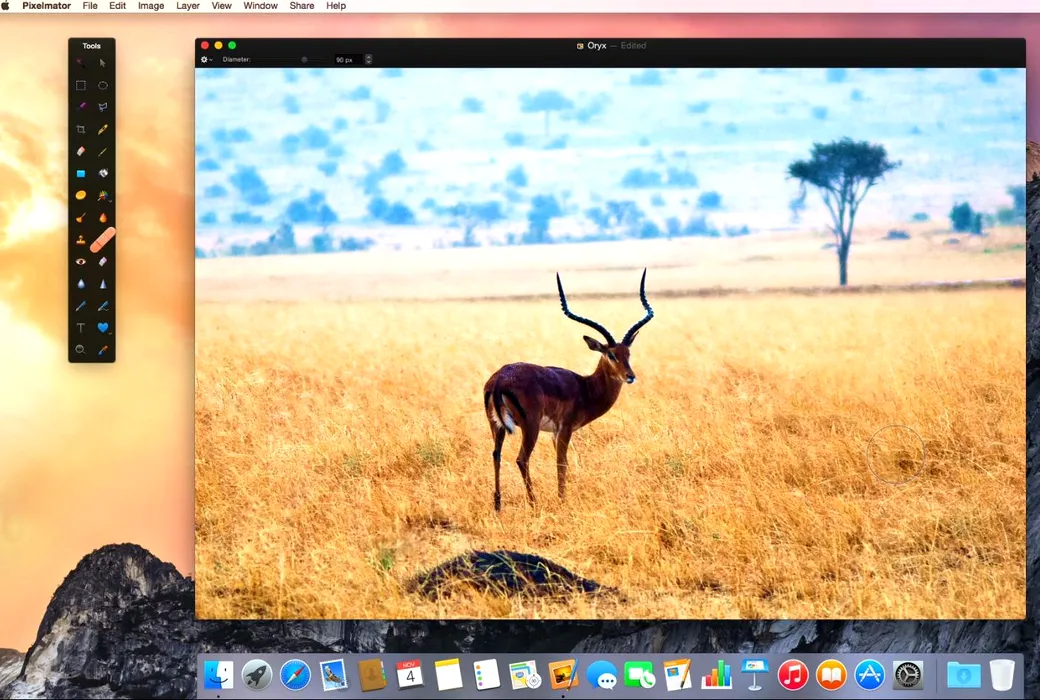
Task: Pick the Burn flame tool
Action: [102, 217]
